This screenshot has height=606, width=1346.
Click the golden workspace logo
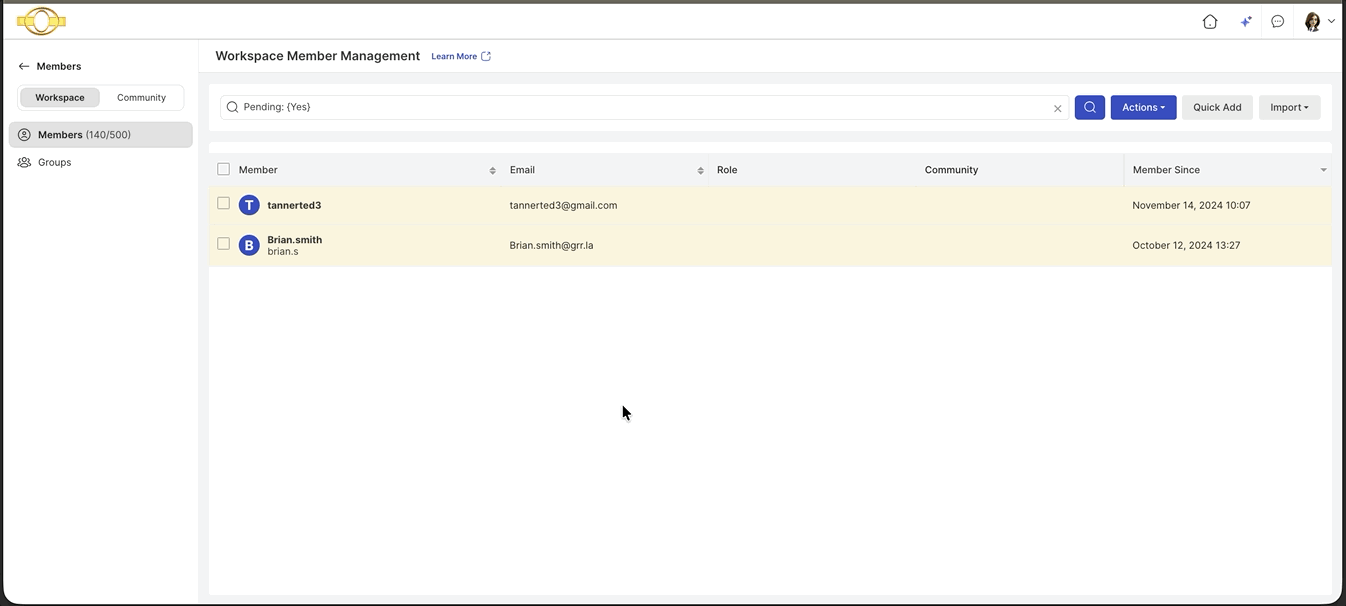[41, 20]
